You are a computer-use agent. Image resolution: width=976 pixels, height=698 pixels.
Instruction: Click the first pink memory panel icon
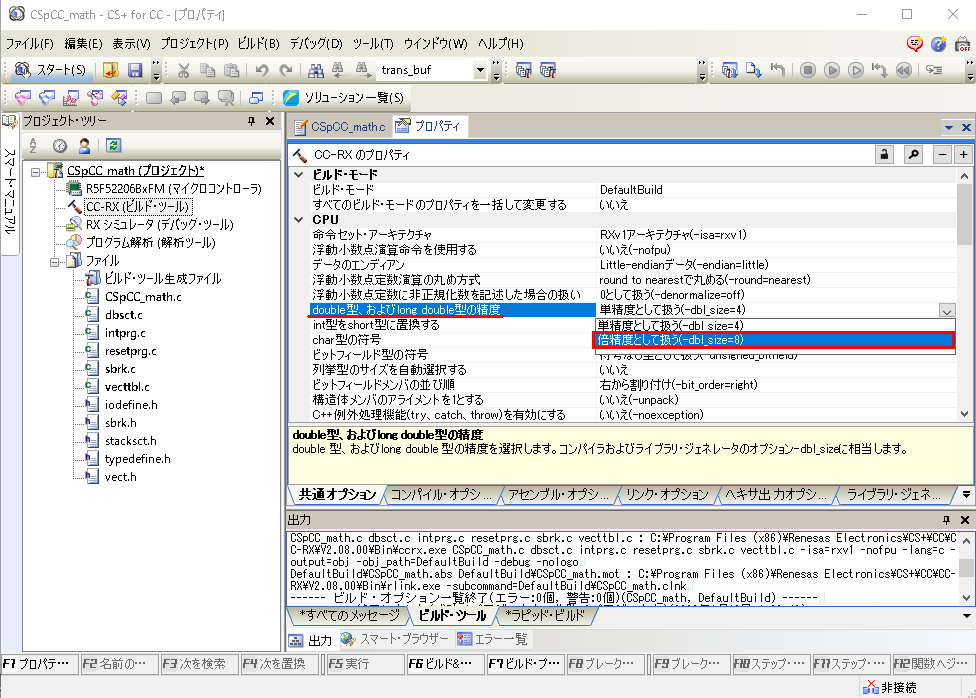click(23, 98)
